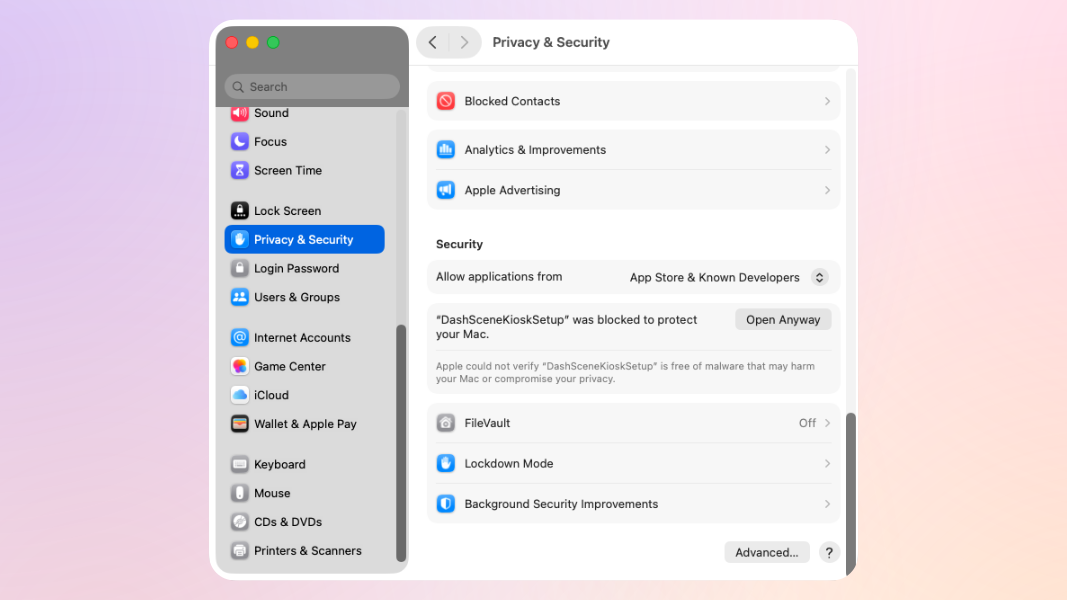Image resolution: width=1067 pixels, height=600 pixels.
Task: Open Lock Screen settings pane
Action: pyautogui.click(x=304, y=211)
